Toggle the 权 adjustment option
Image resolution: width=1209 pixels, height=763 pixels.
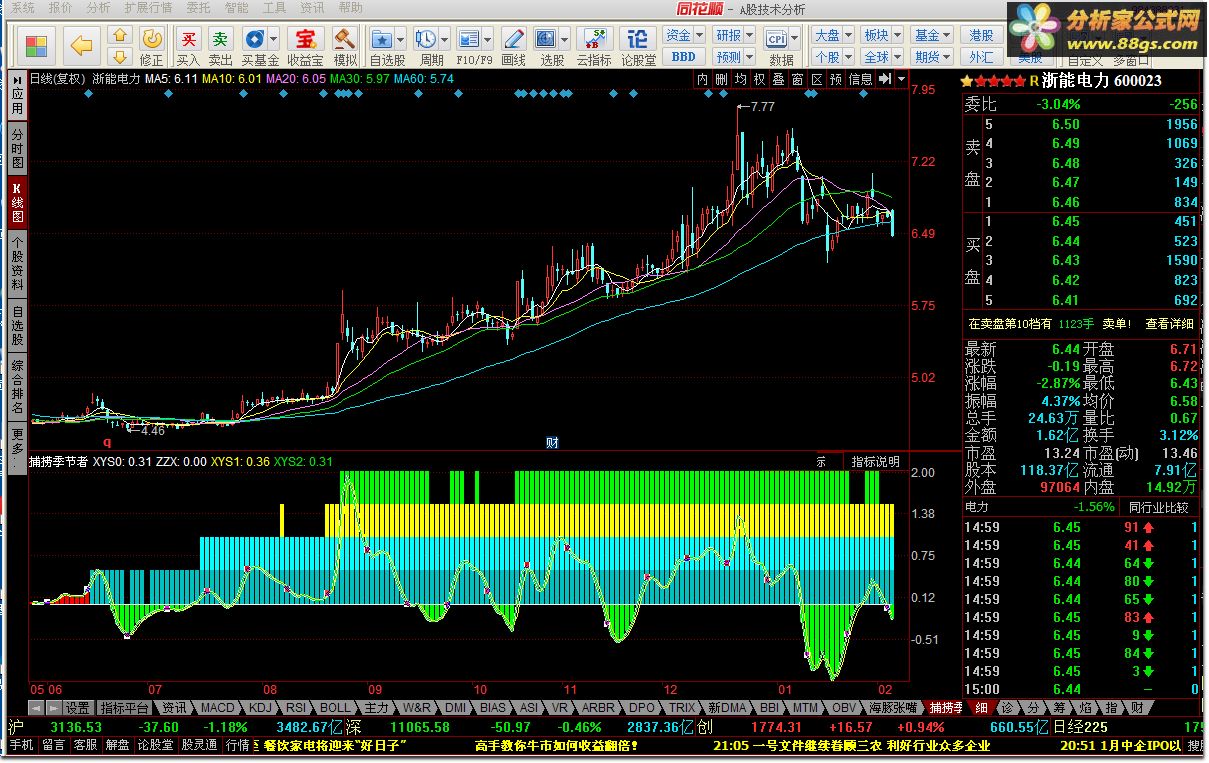pos(759,78)
